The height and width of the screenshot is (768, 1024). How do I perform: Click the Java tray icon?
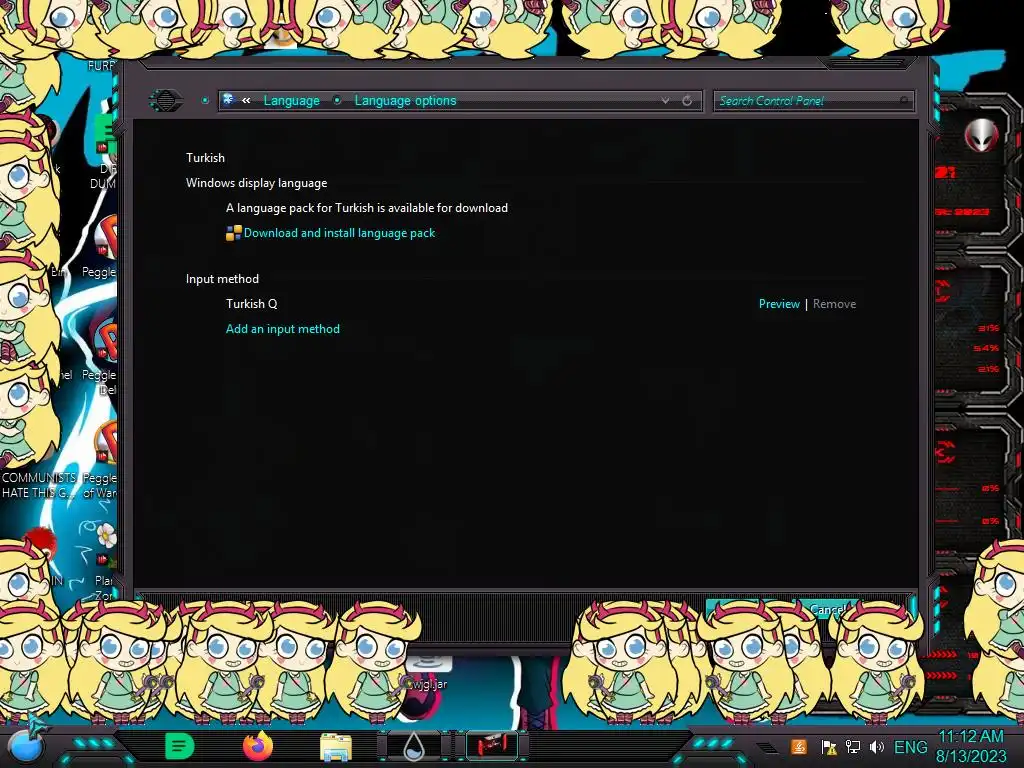point(798,747)
